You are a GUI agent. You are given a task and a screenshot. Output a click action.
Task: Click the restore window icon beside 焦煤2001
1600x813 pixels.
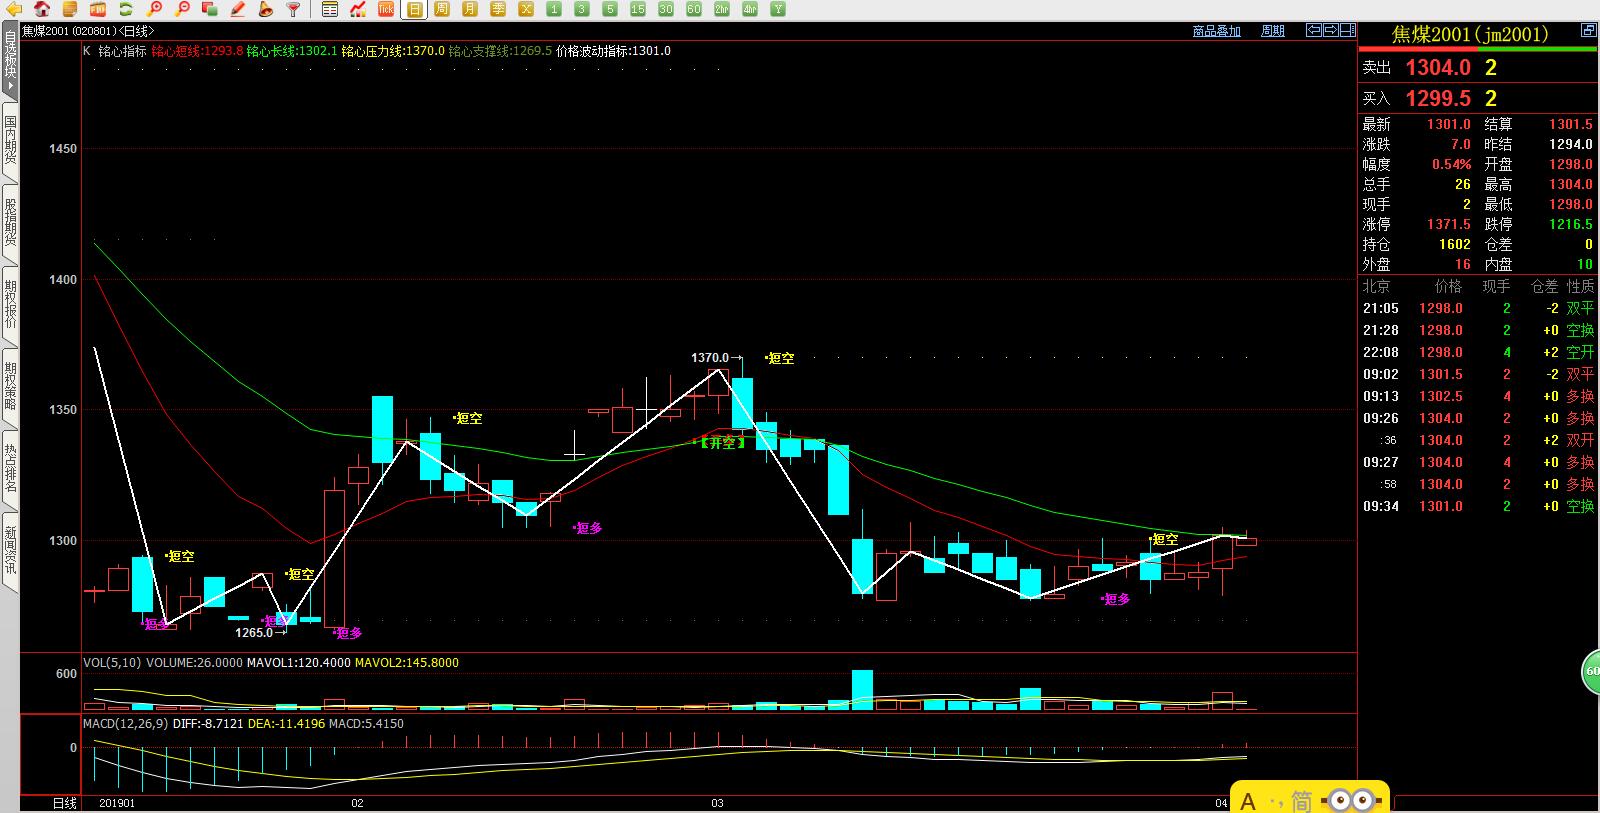click(x=1588, y=31)
